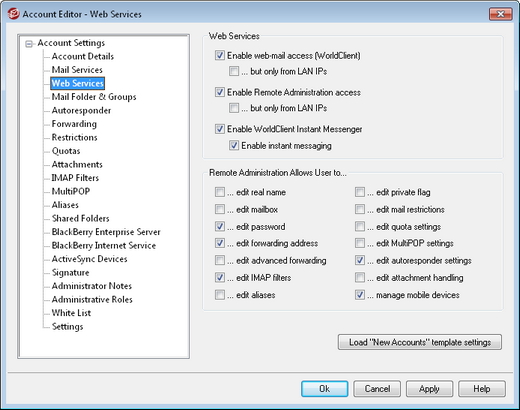The image size is (520, 410).
Task: Check the LAN IPs restriction under Remote Administration
Action: [x=234, y=108]
